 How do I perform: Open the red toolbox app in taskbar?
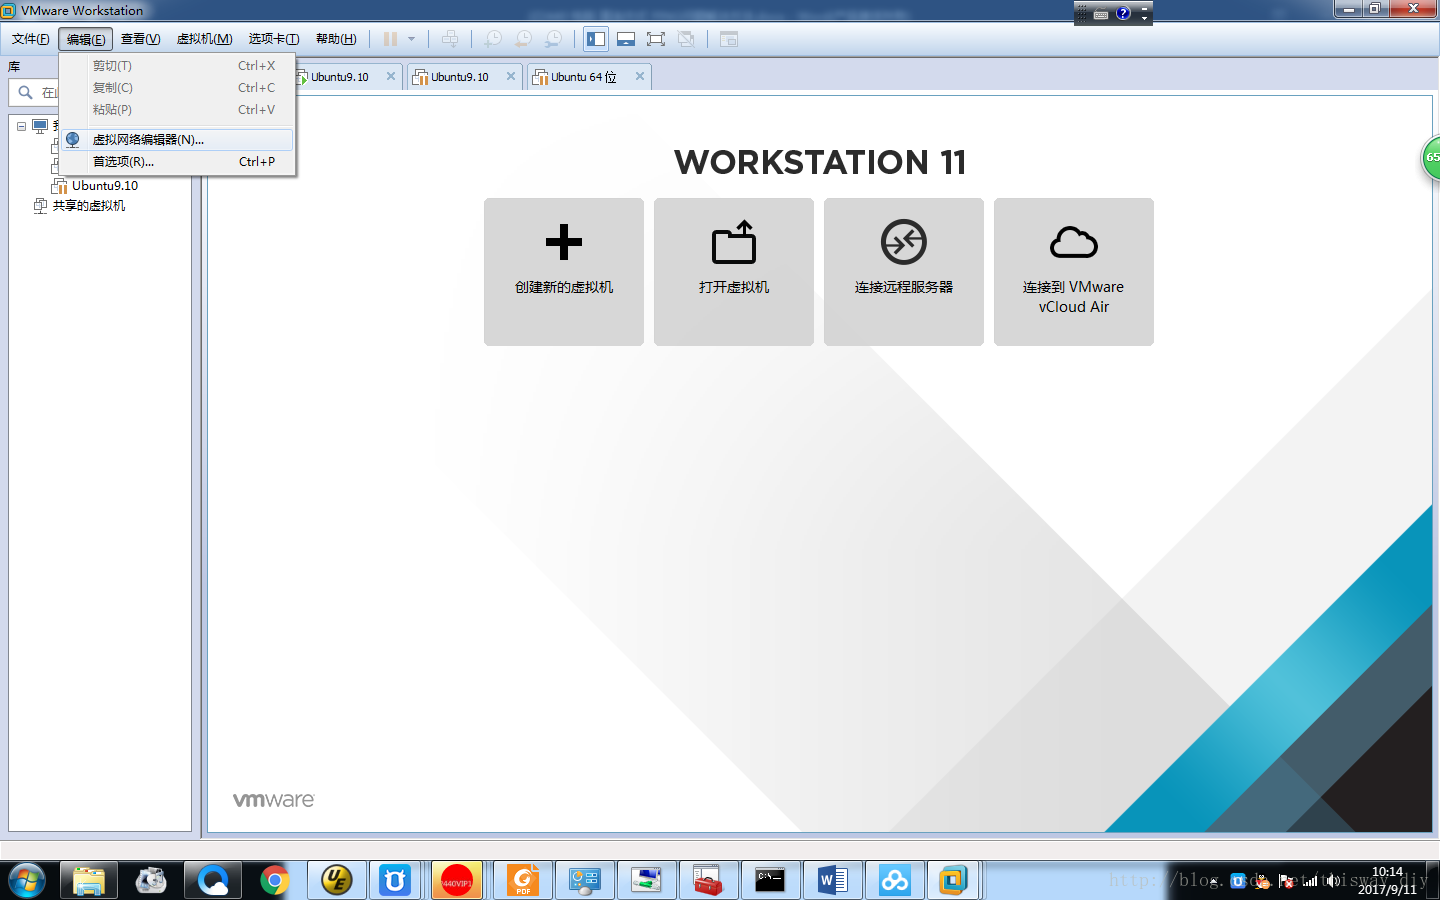(x=708, y=880)
